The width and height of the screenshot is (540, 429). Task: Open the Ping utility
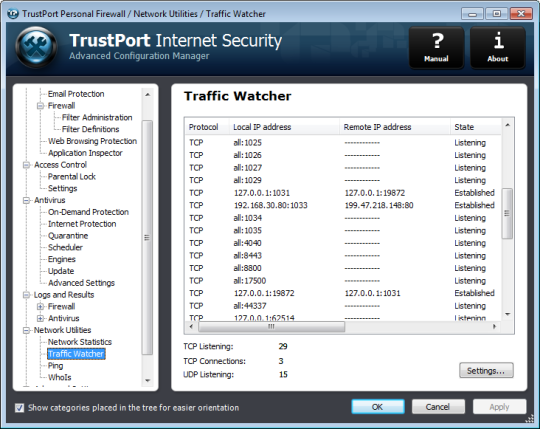pos(55,366)
